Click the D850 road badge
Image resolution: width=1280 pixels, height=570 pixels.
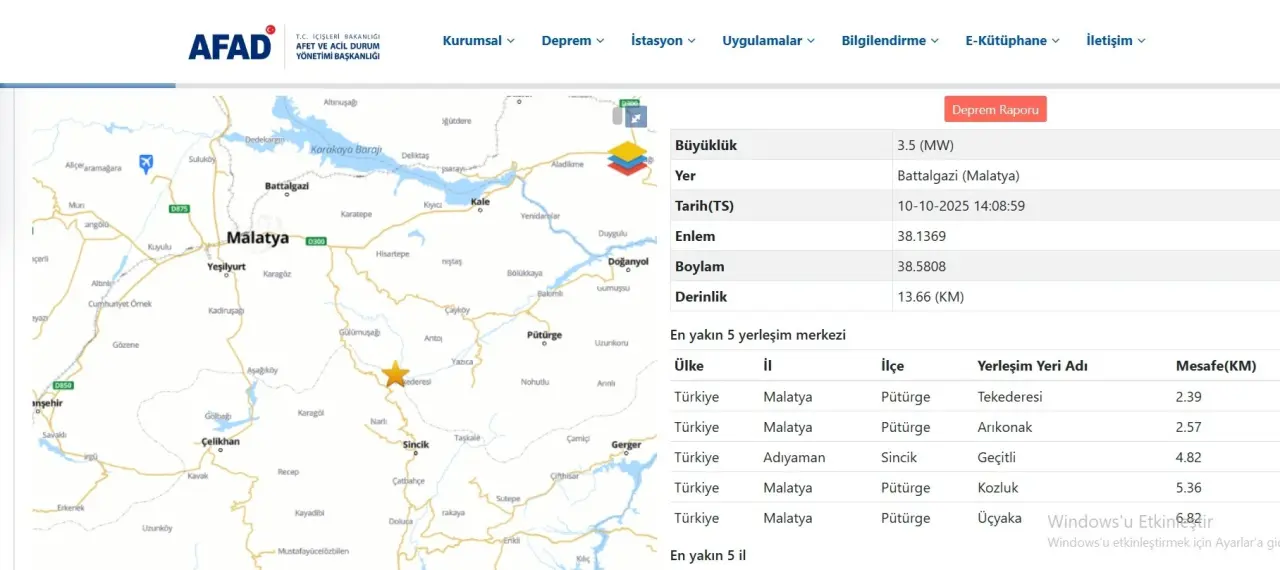coord(63,385)
